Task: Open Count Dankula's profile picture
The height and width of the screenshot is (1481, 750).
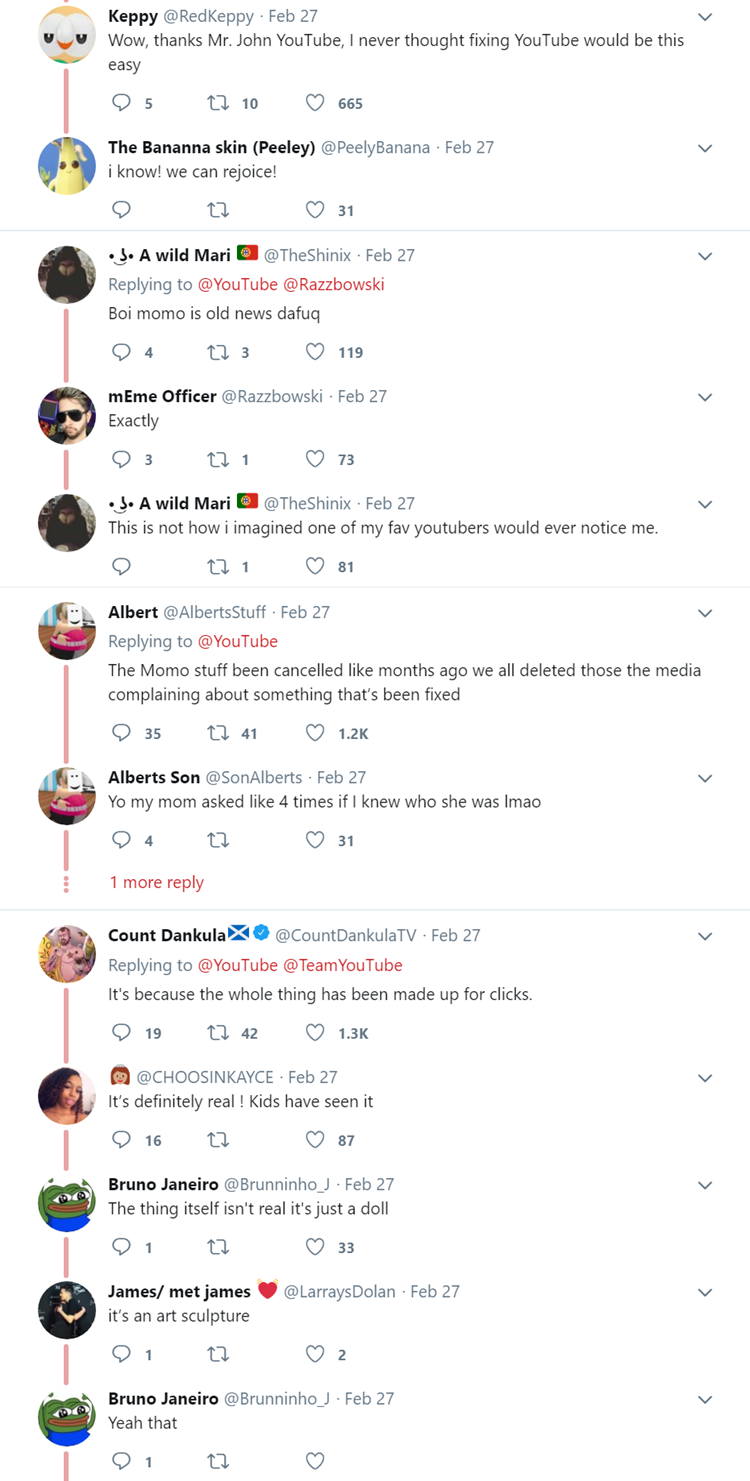Action: click(67, 953)
